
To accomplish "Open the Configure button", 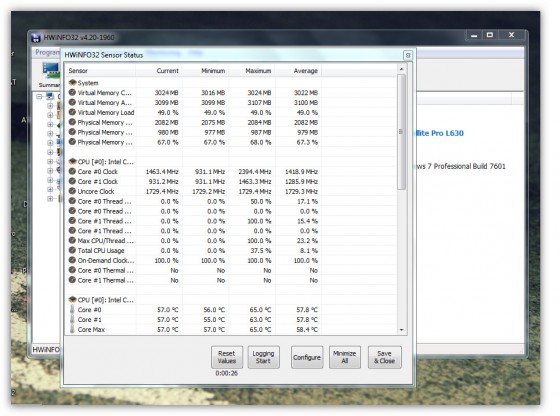I will pyautogui.click(x=307, y=357).
